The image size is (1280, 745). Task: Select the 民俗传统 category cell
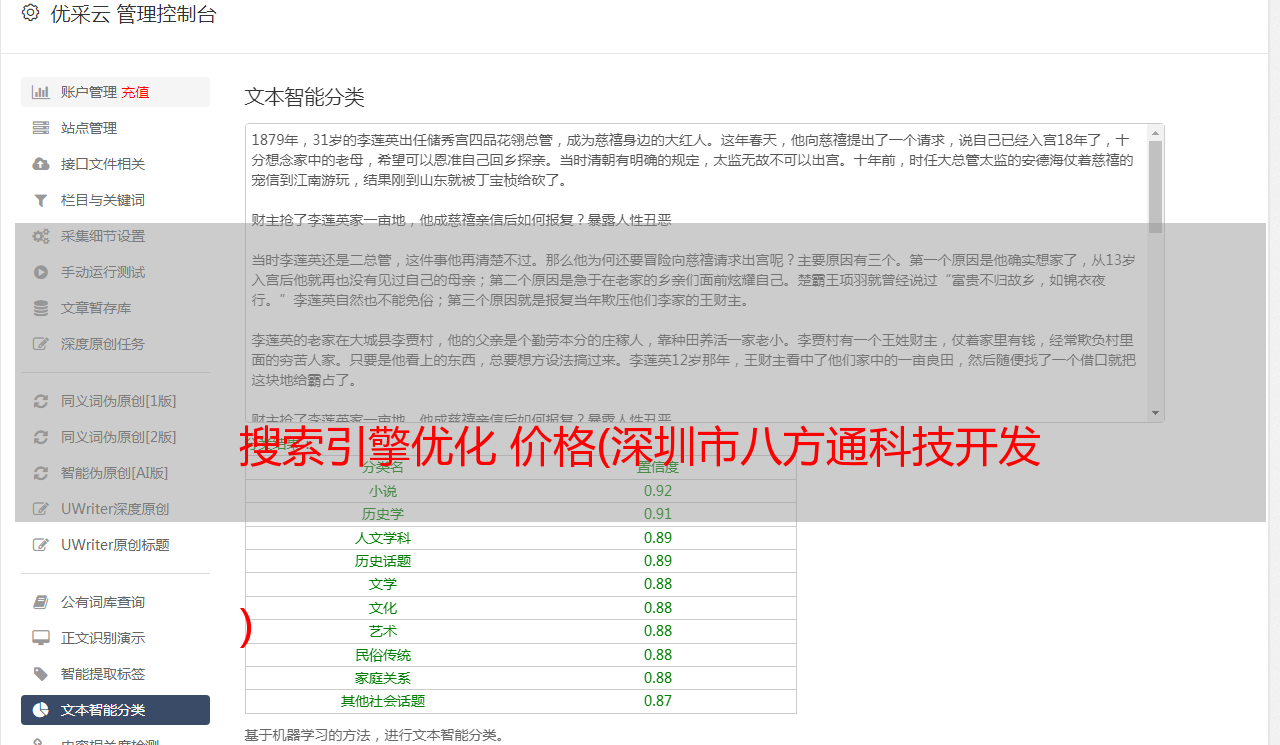coord(383,655)
